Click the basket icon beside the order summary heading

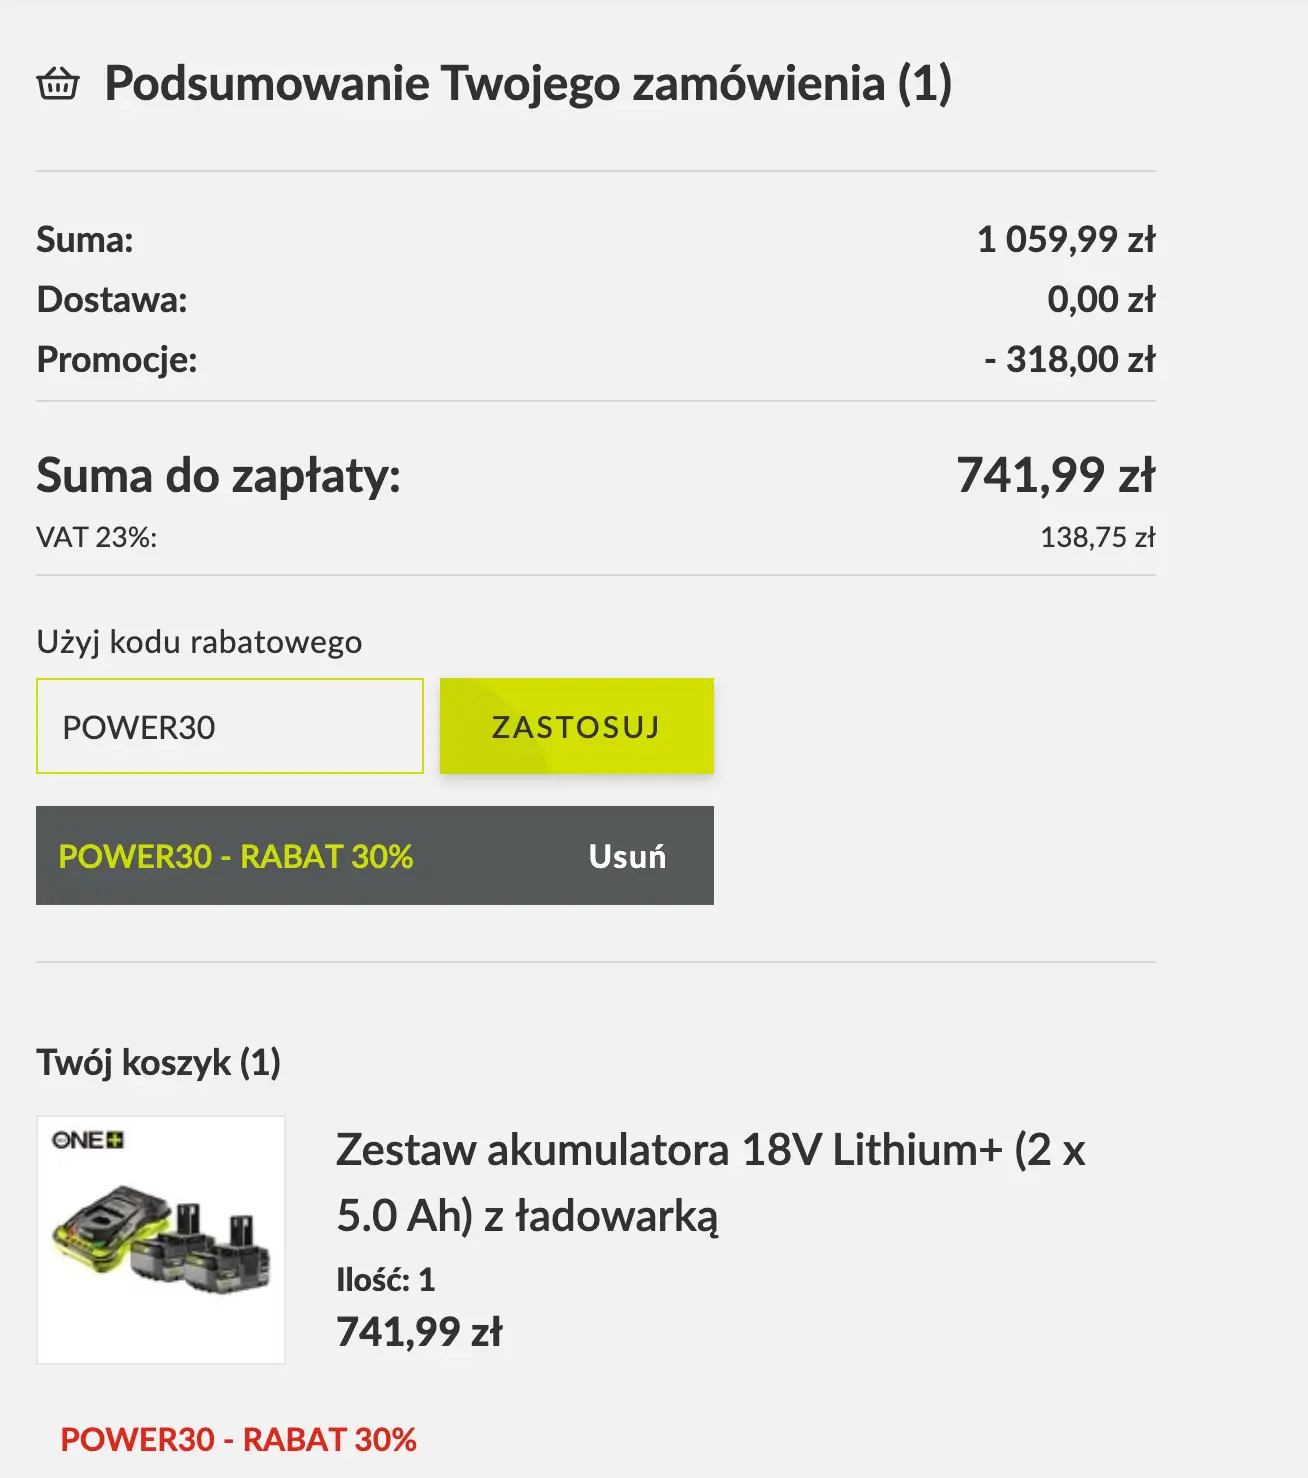58,83
